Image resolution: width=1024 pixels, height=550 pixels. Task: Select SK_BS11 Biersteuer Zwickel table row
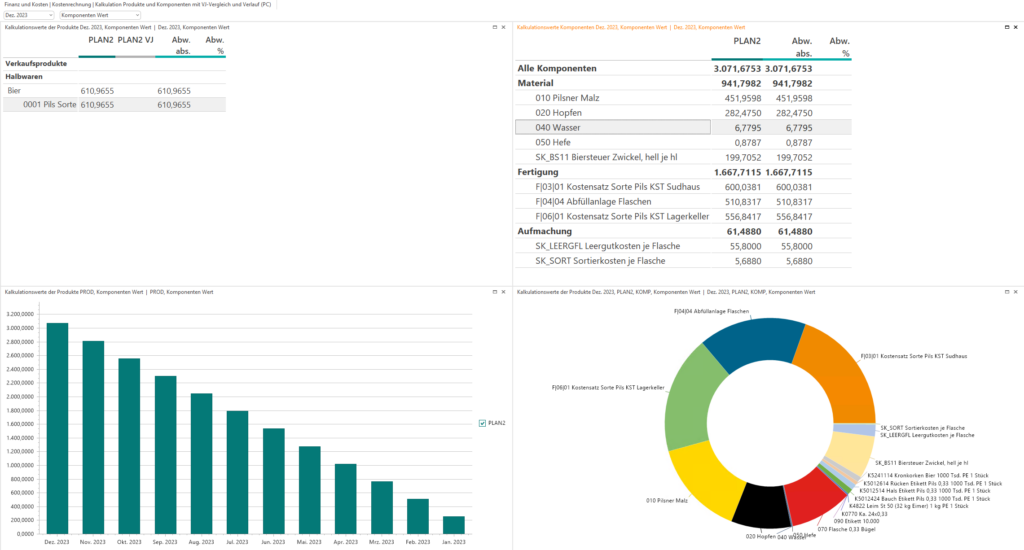[x=683, y=157]
